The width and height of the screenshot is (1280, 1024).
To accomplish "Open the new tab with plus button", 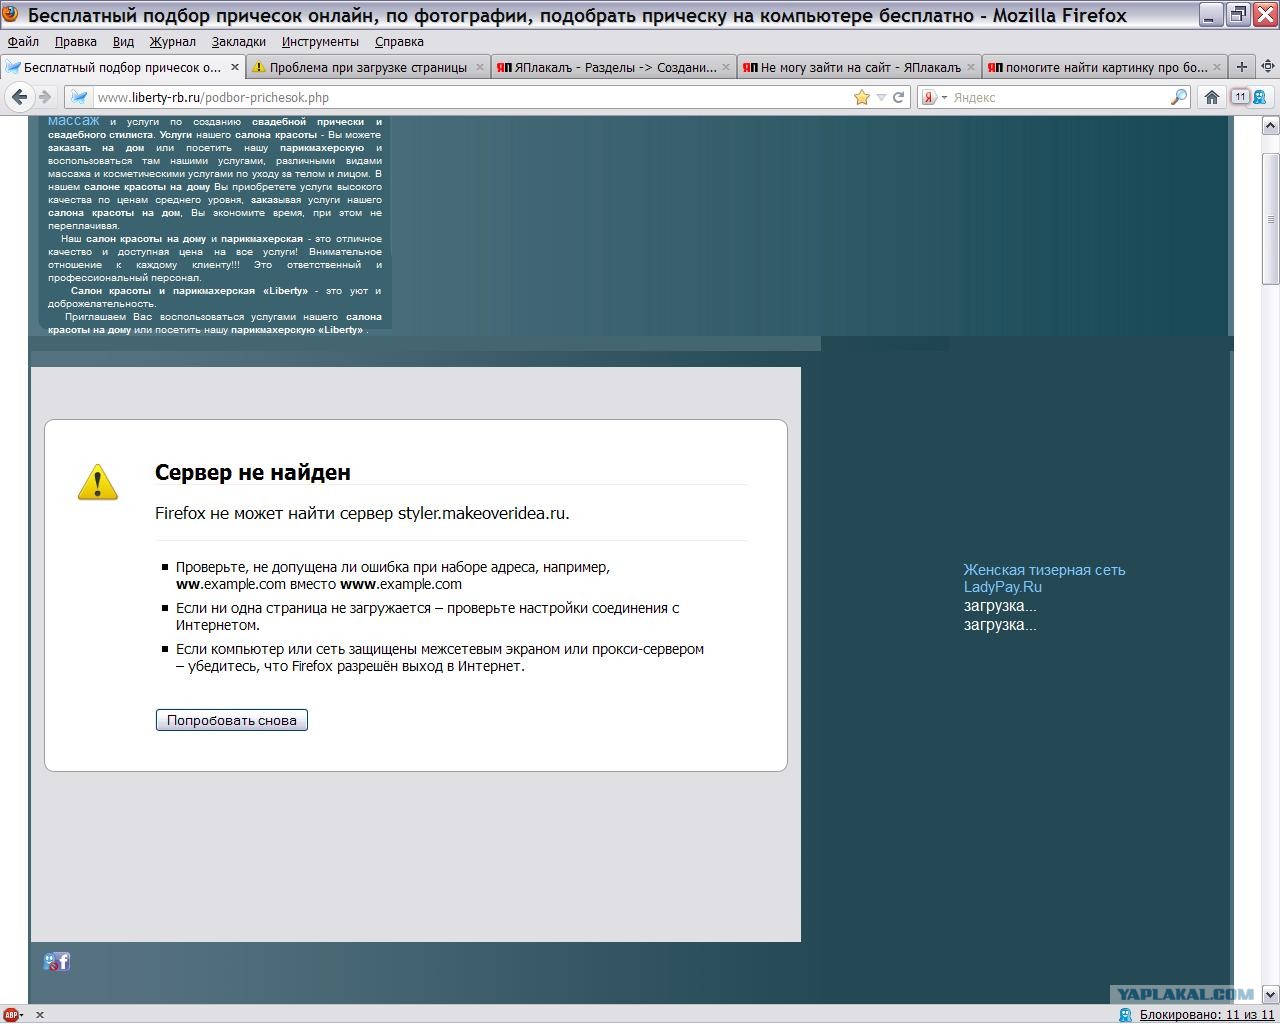I will point(1241,67).
